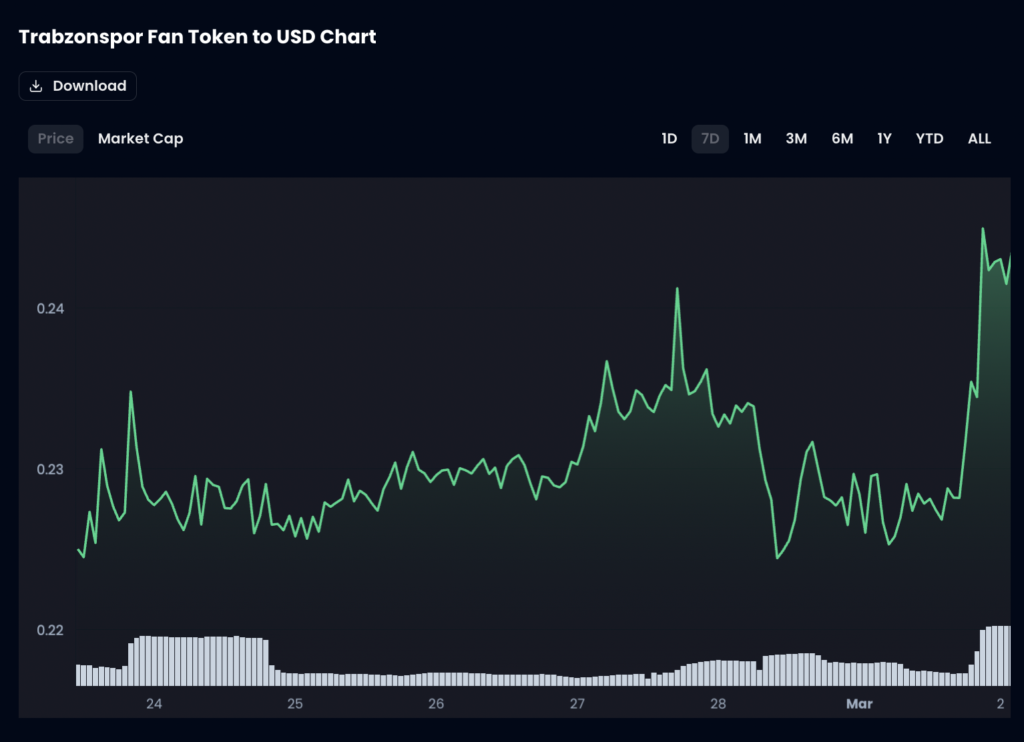Click the 24 date label on x-axis

(154, 704)
